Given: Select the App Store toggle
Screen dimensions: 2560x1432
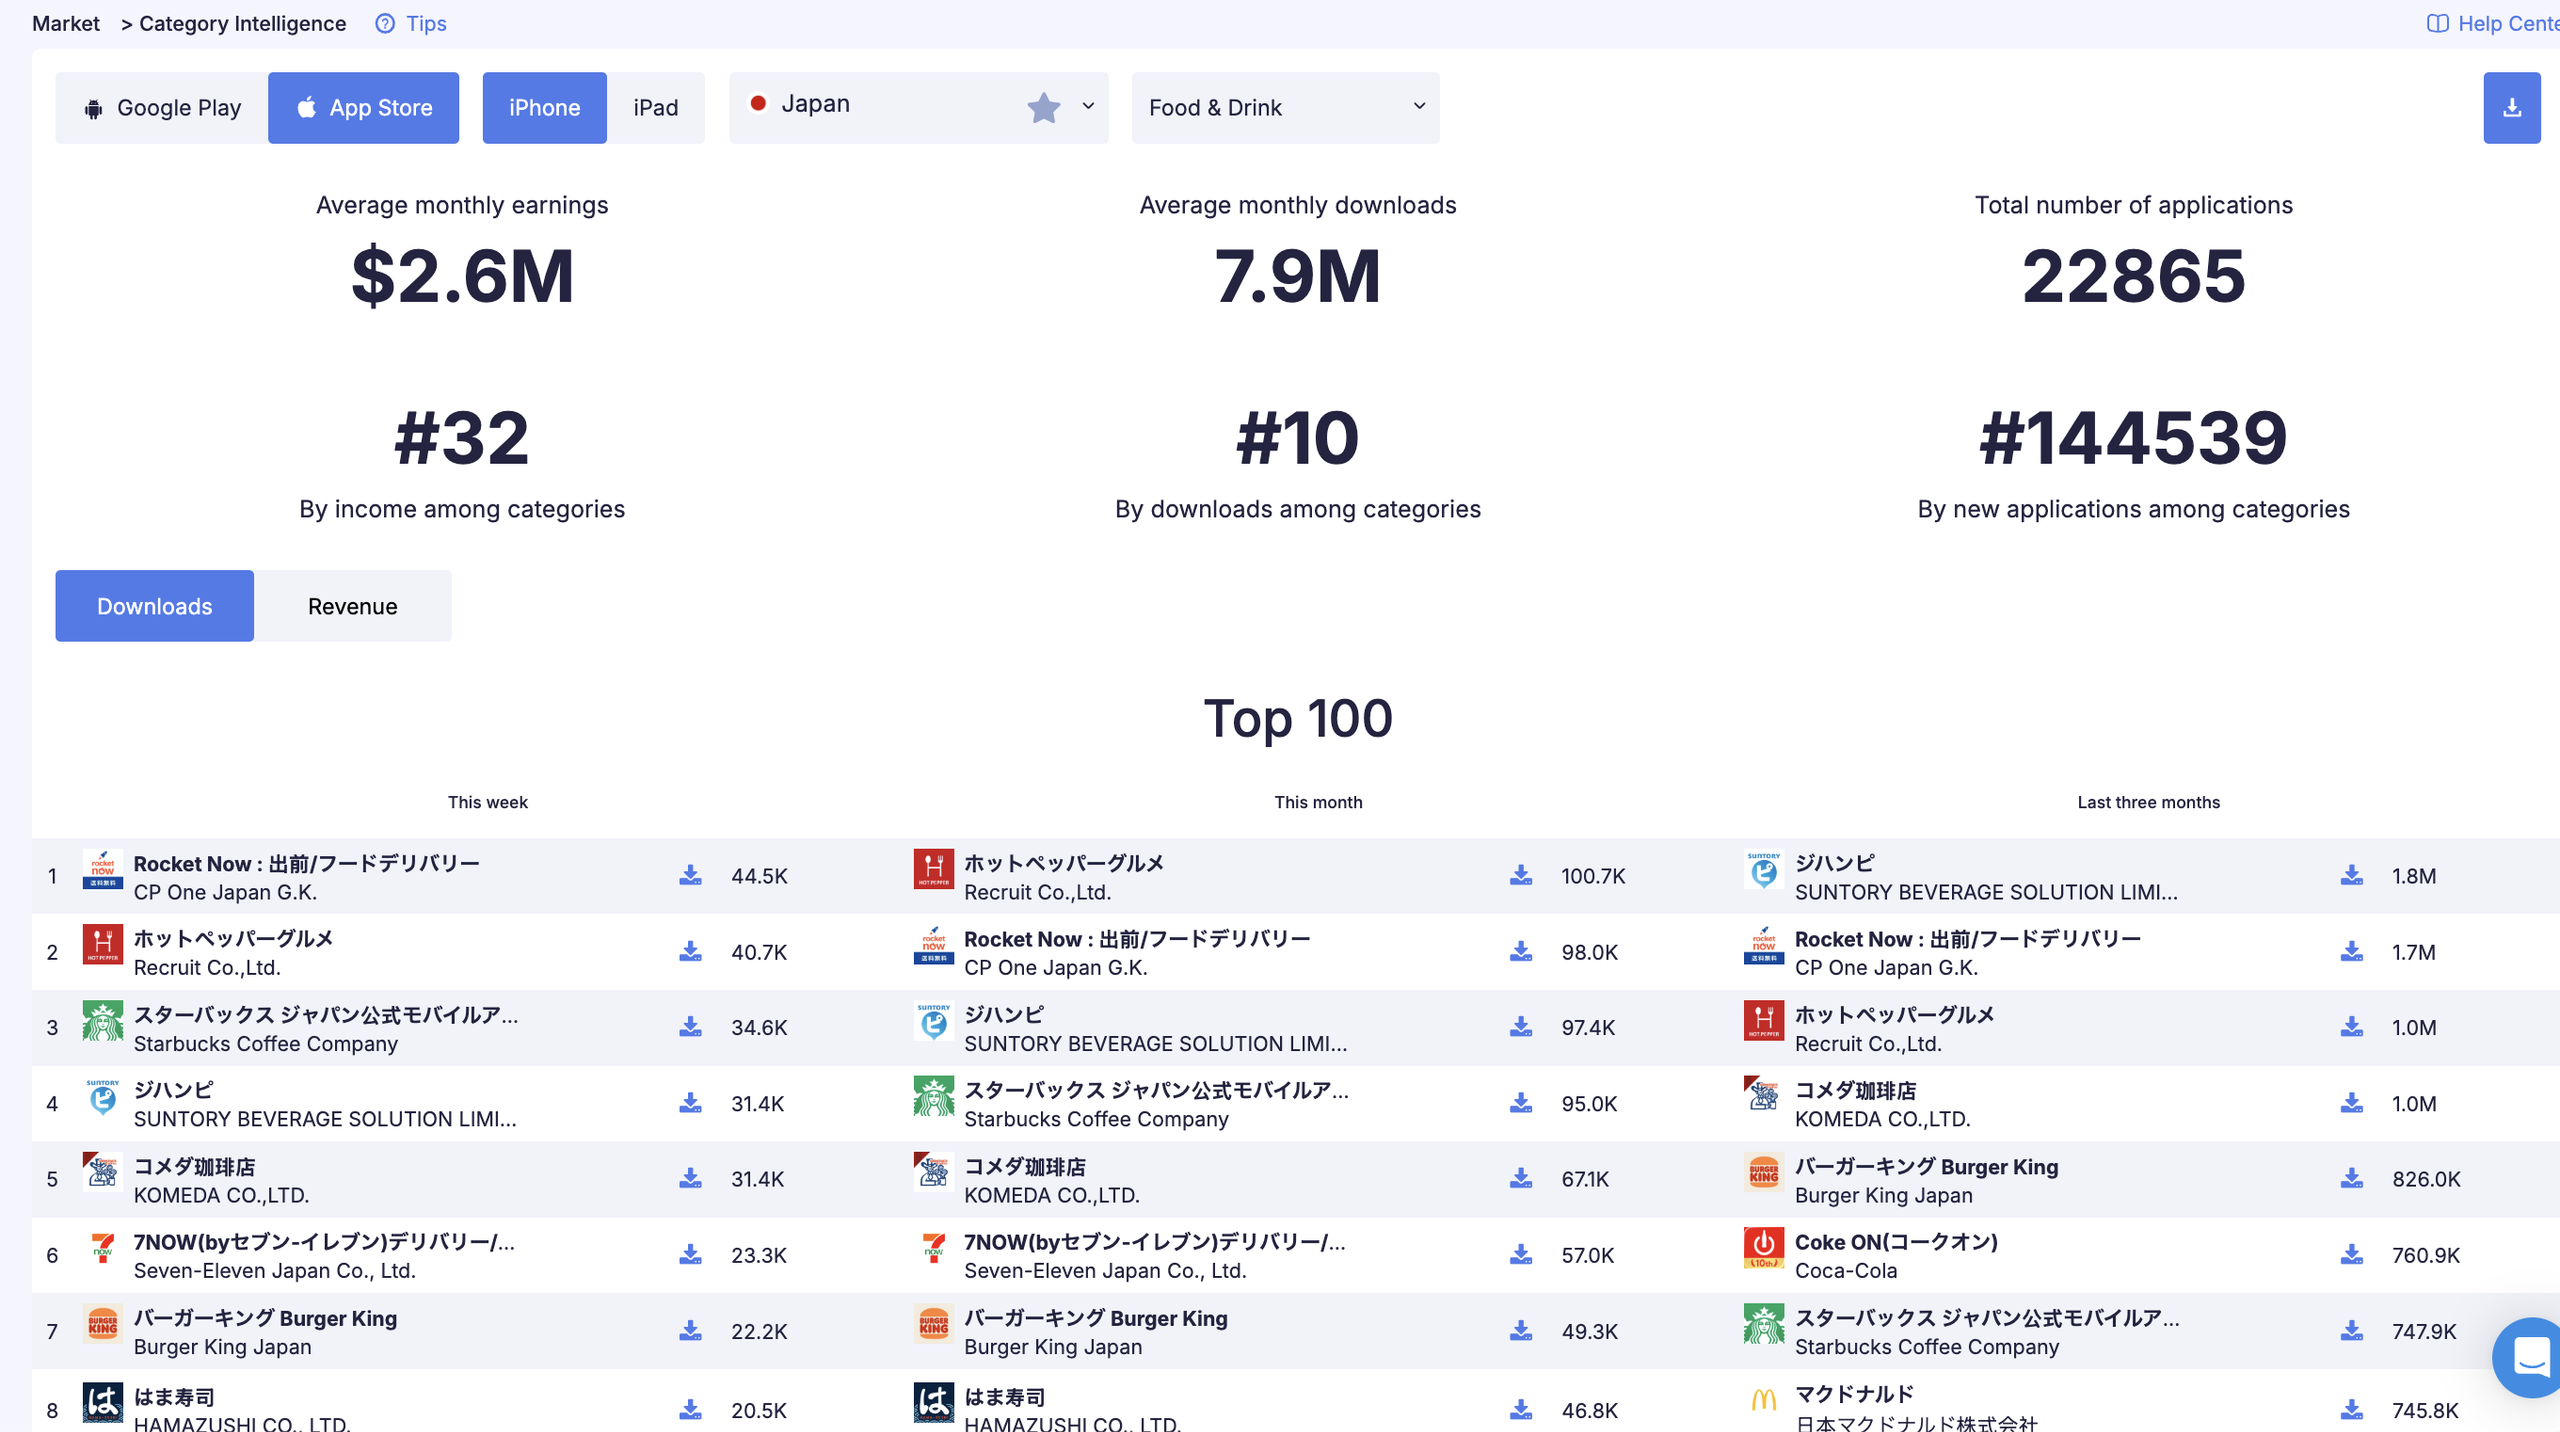Looking at the screenshot, I should [363, 107].
